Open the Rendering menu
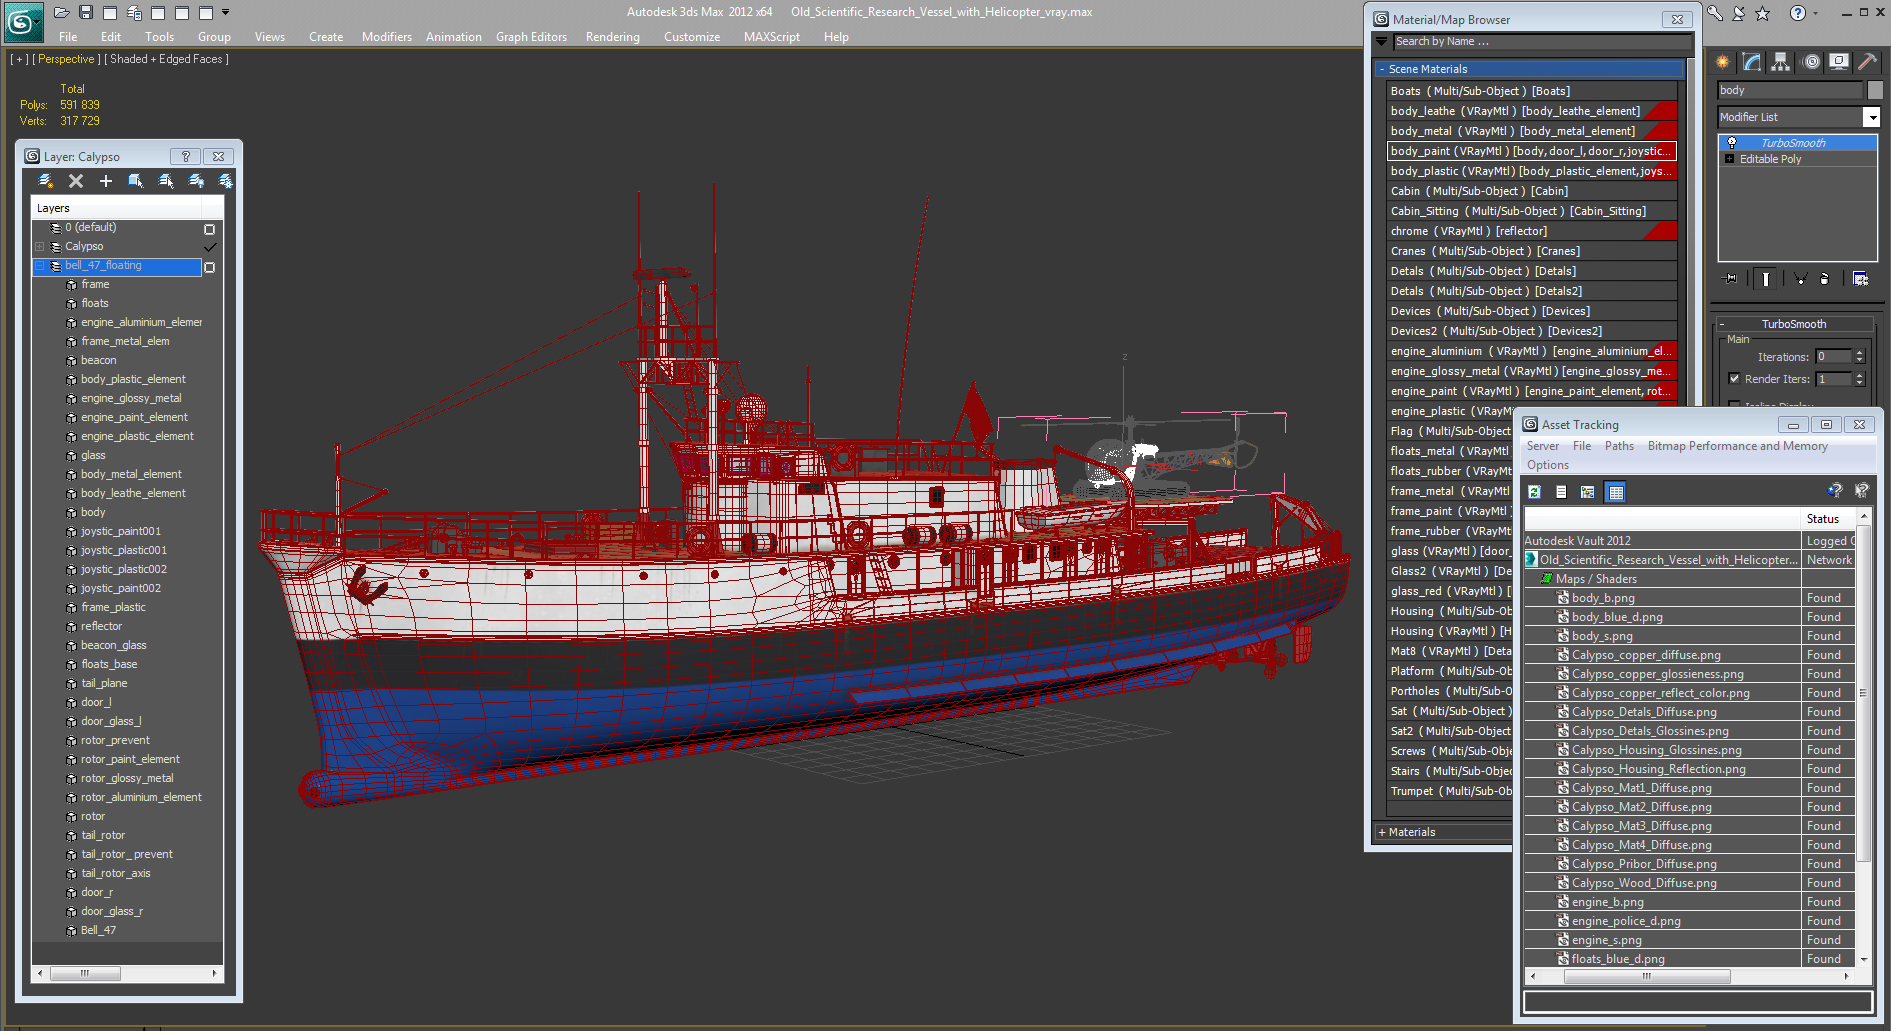1891x1031 pixels. tap(613, 37)
